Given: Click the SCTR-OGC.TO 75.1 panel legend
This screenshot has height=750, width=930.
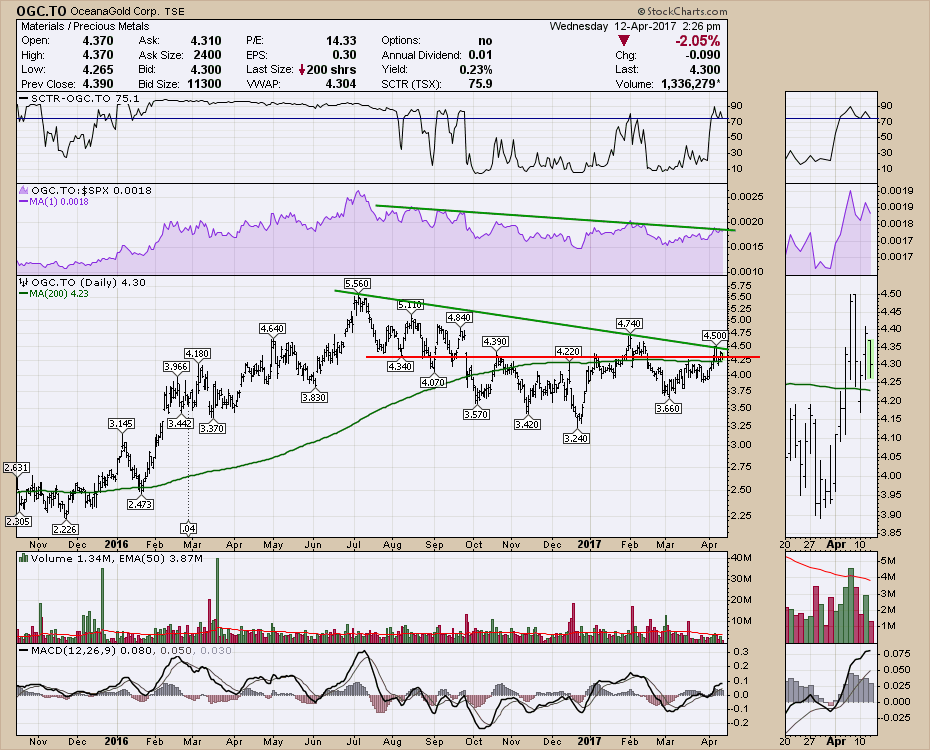Looking at the screenshot, I should 80,98.
